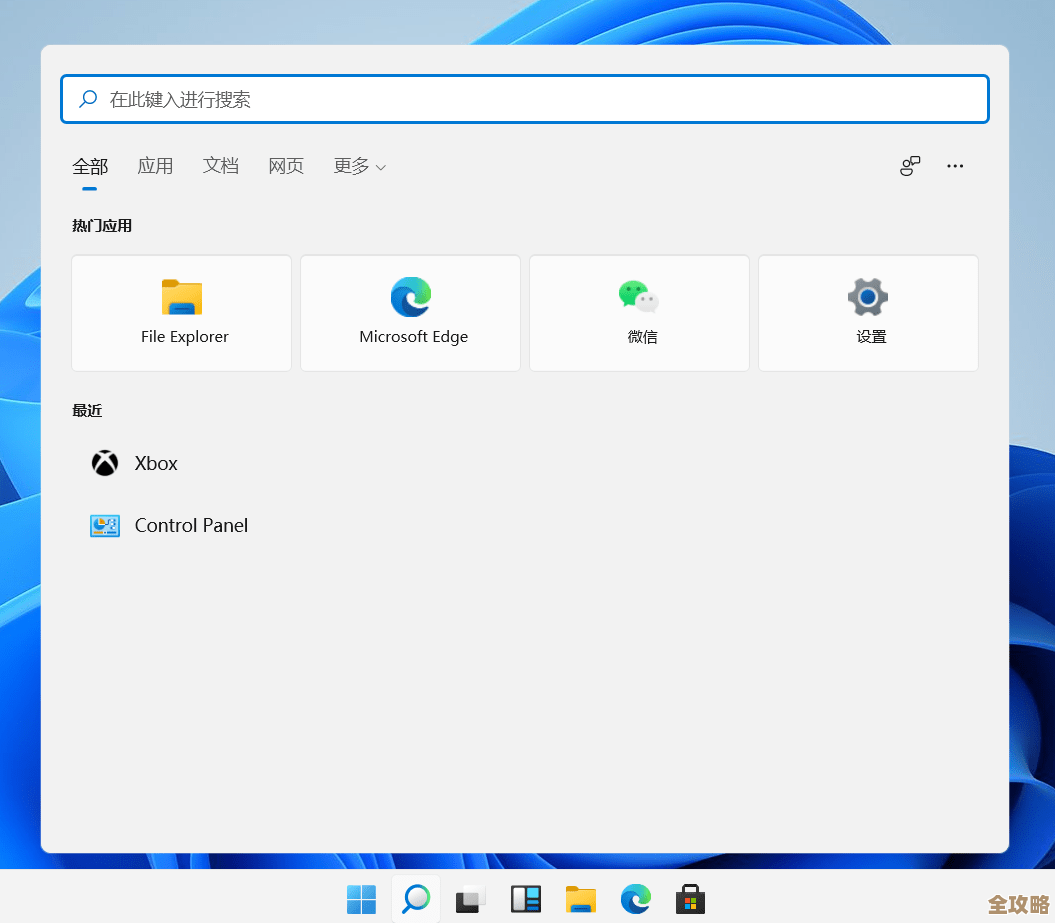Open Task View from the taskbar

coord(470,899)
